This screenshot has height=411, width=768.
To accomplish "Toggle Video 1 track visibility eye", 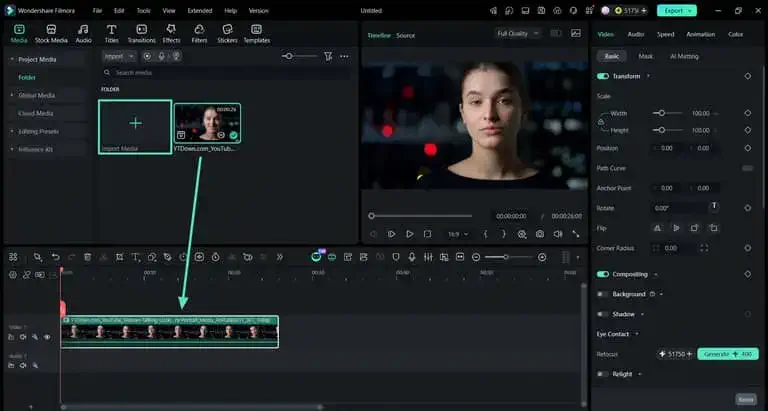I will (x=47, y=337).
